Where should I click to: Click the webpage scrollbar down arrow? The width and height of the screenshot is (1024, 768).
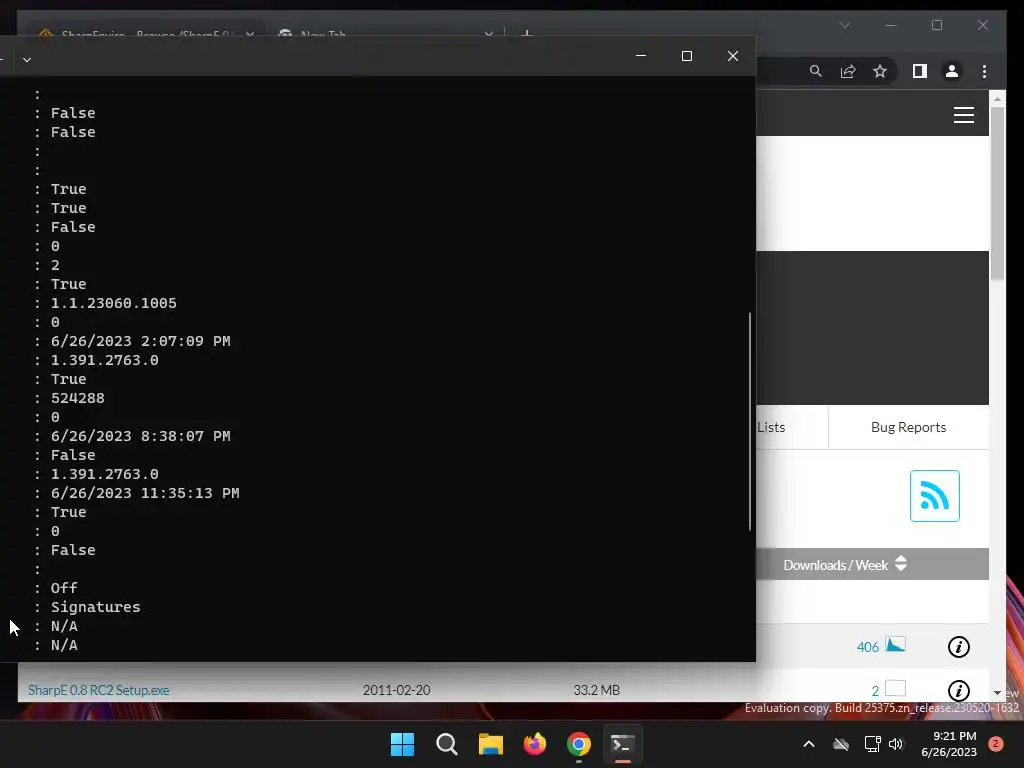click(997, 693)
